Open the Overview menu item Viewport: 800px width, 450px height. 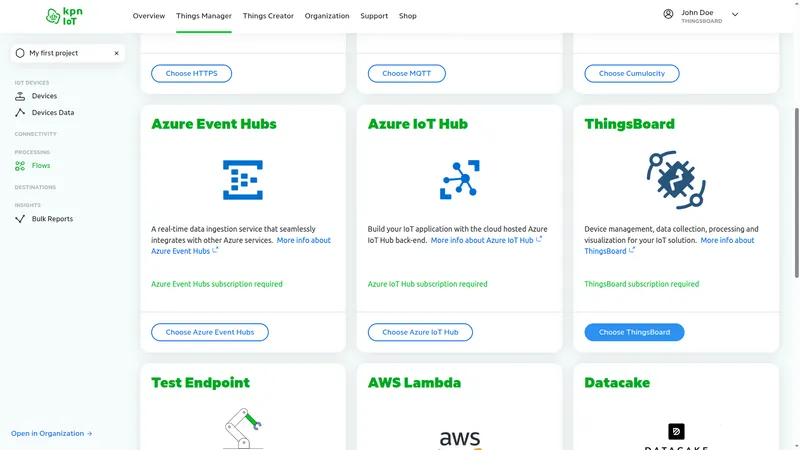click(148, 16)
